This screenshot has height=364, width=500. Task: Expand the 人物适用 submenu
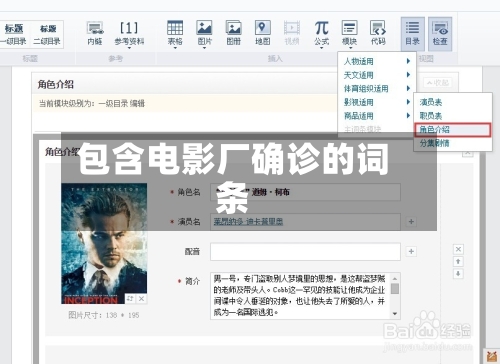[x=377, y=61]
